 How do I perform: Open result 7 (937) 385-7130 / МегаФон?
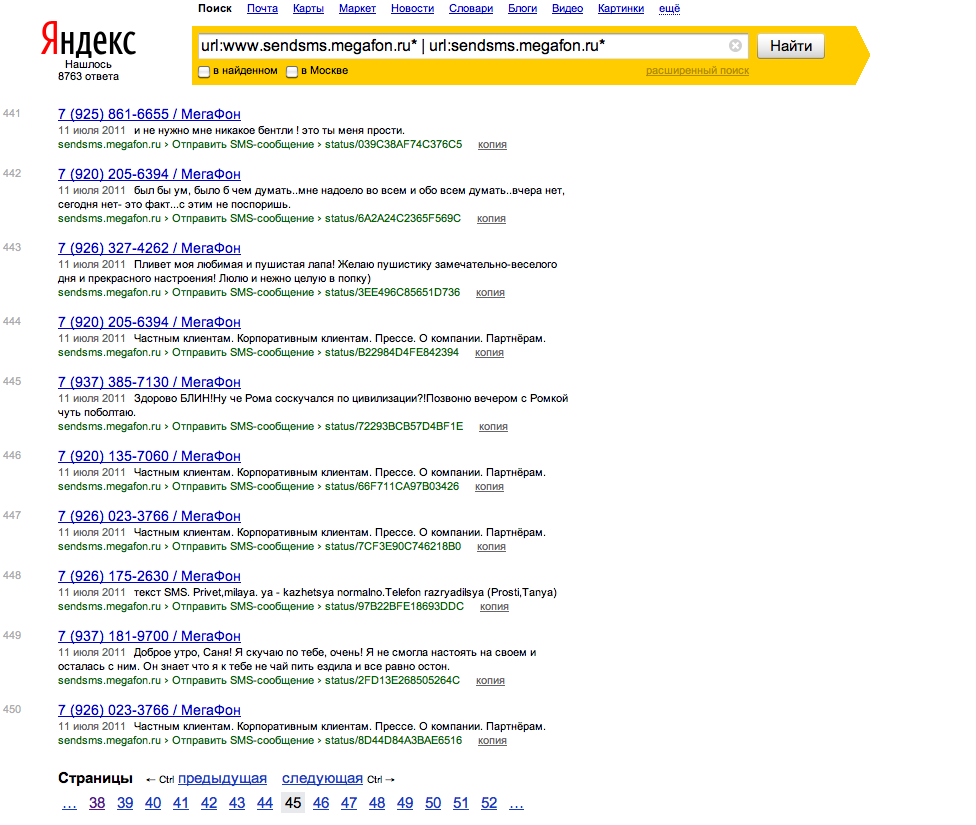coord(149,382)
